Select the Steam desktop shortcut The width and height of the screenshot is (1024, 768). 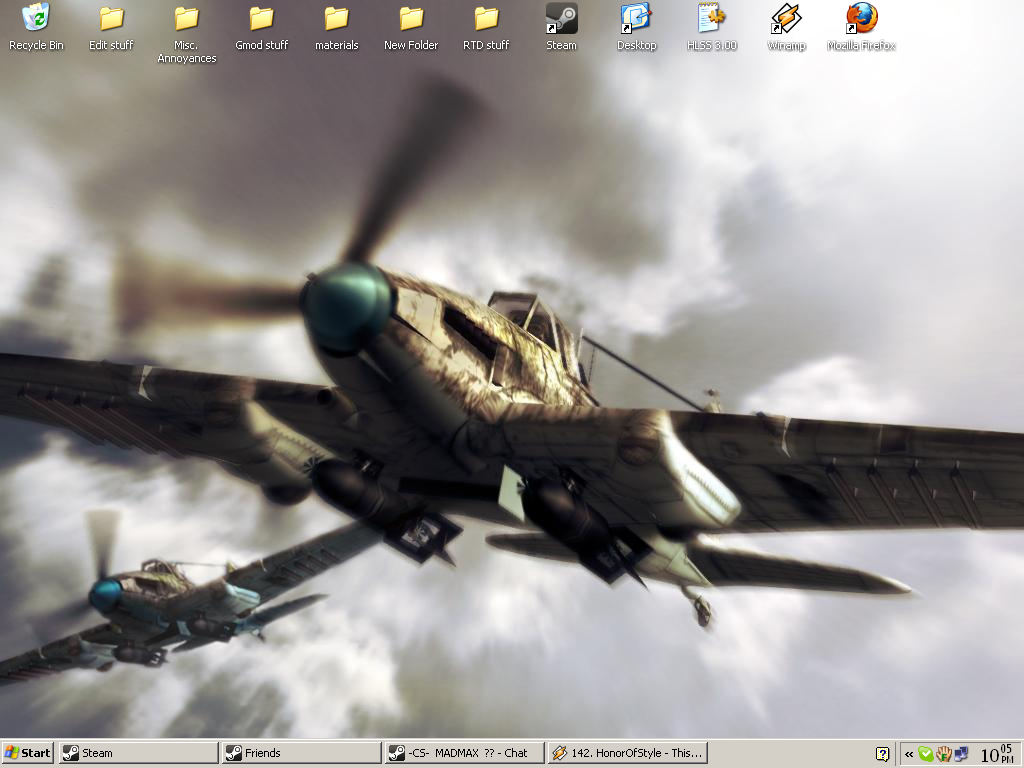pyautogui.click(x=561, y=19)
